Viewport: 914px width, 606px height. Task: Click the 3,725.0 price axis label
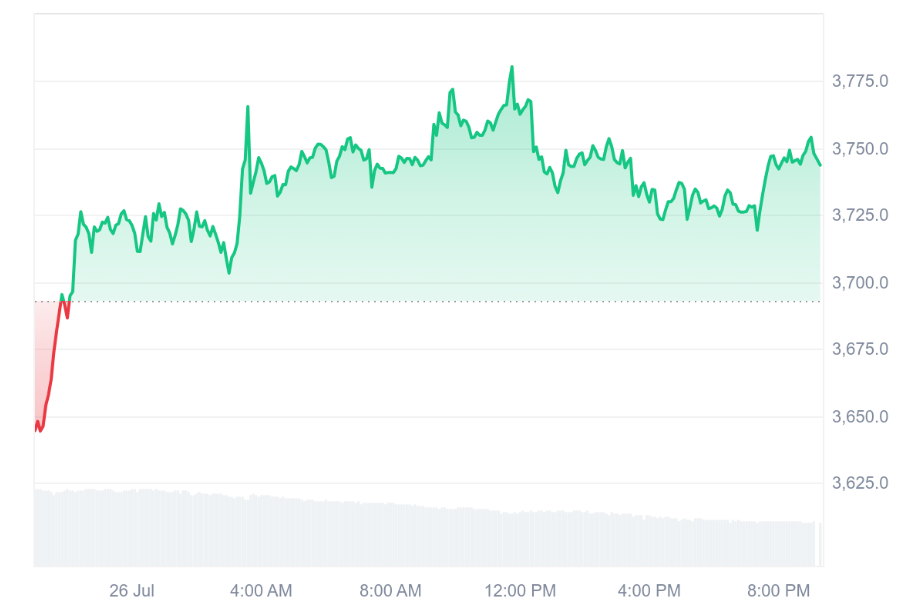coord(860,215)
